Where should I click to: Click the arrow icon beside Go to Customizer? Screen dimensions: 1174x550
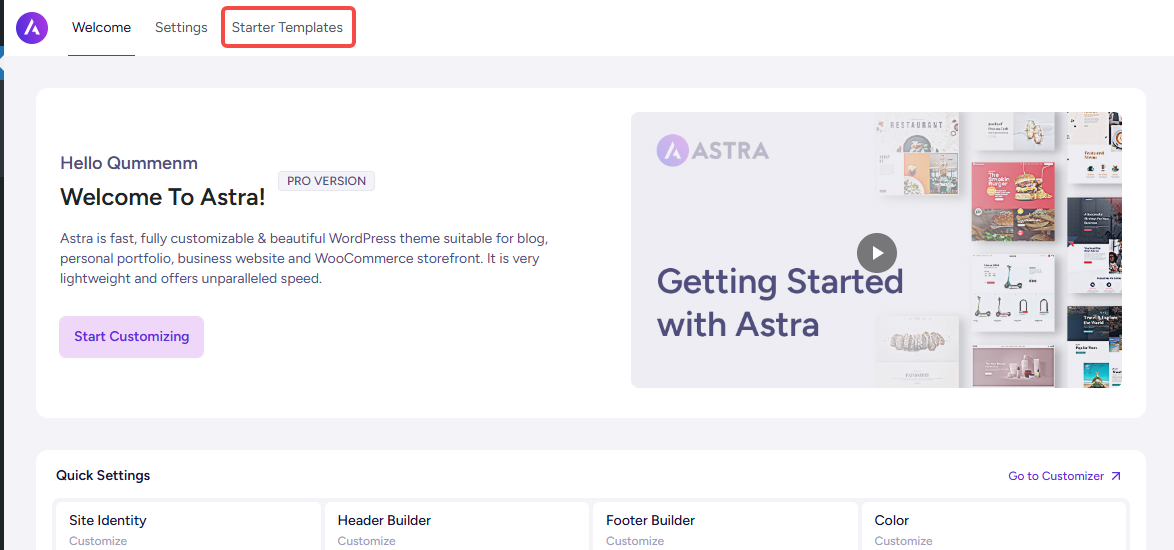click(x=1116, y=476)
